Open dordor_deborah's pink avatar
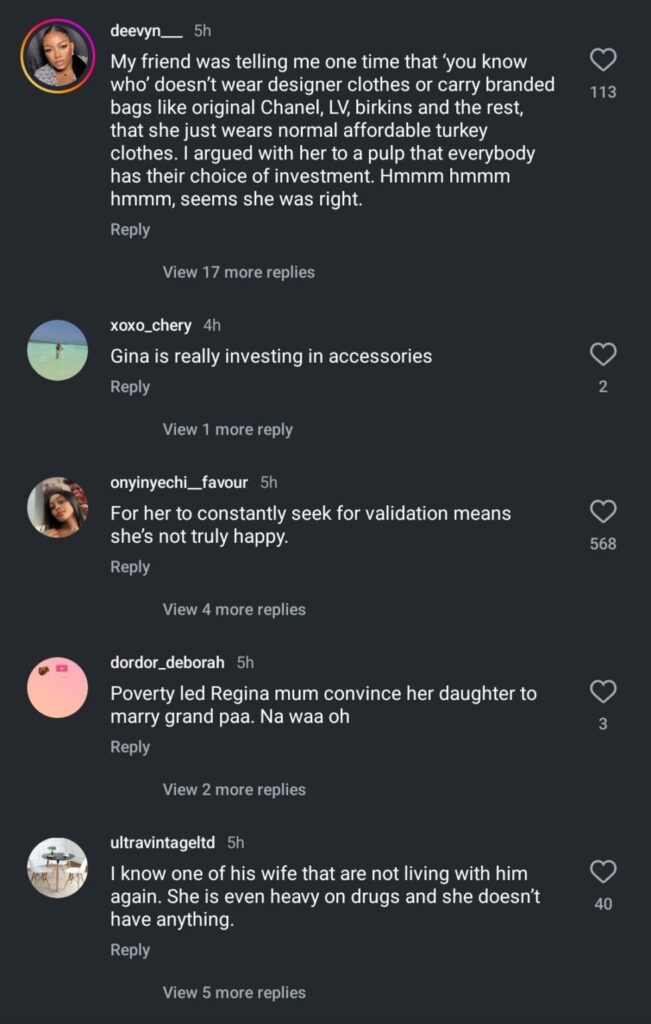 click(x=57, y=687)
